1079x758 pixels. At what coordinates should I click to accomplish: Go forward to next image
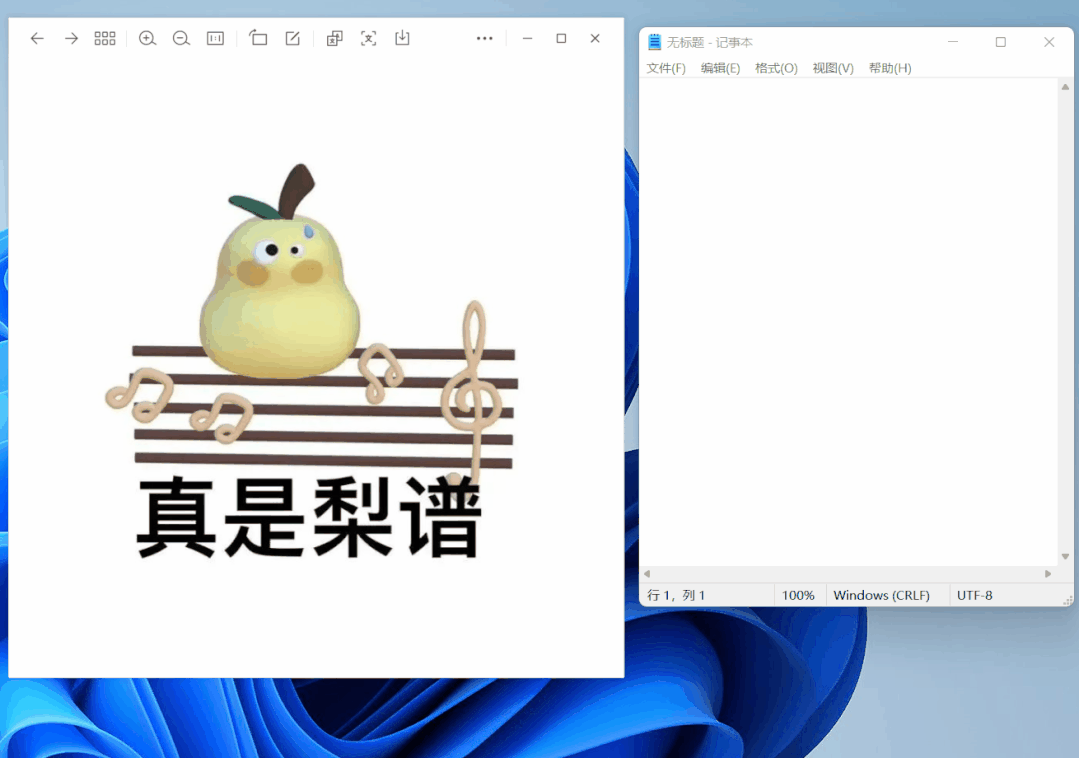pyautogui.click(x=70, y=38)
